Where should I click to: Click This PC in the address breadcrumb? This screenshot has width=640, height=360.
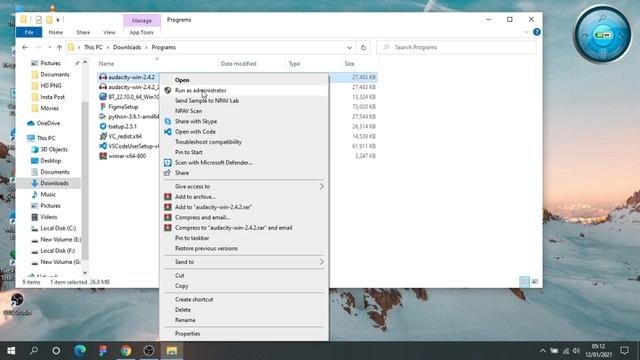tap(93, 47)
